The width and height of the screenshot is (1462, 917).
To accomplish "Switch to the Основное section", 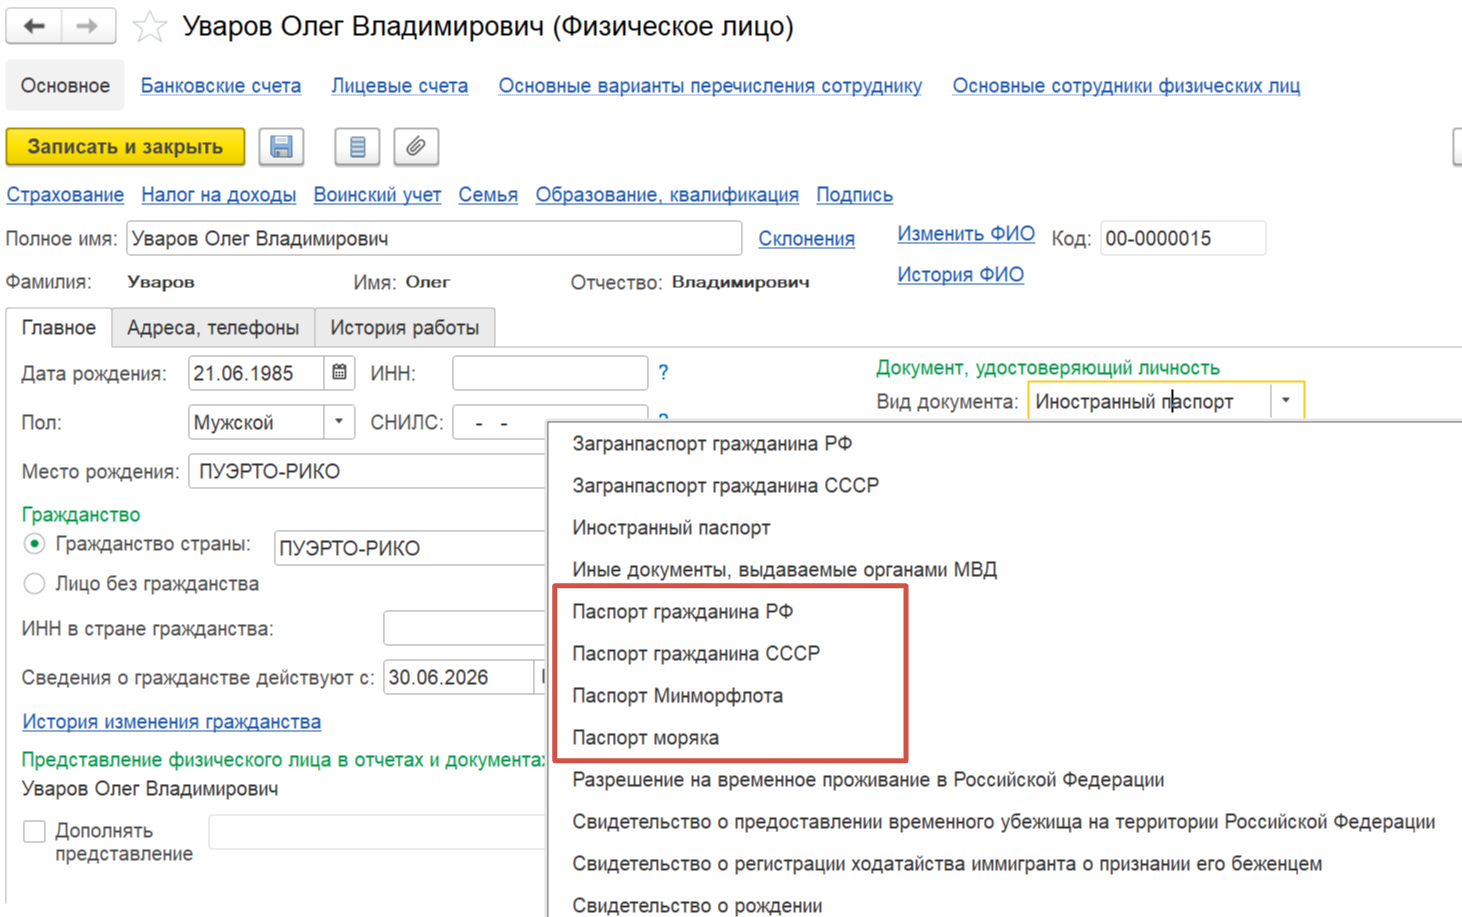I will pyautogui.click(x=65, y=86).
